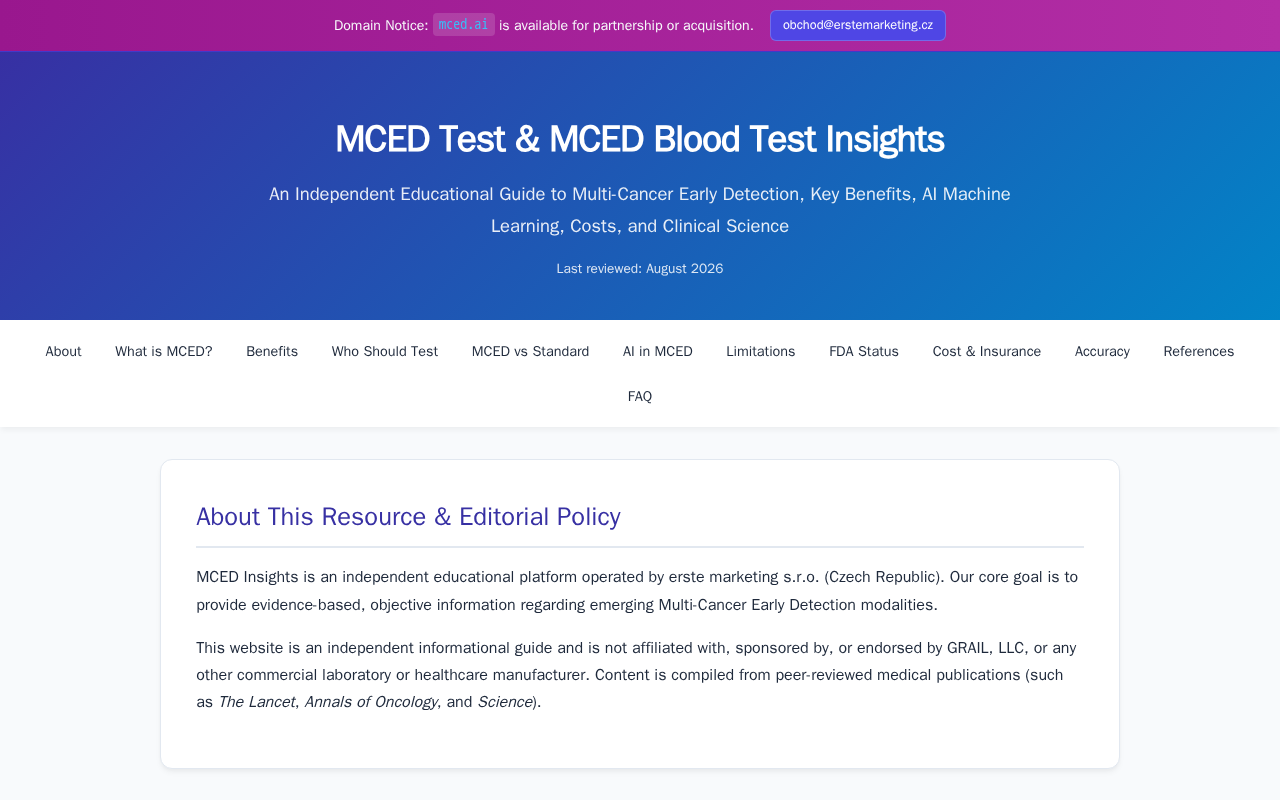Open the Cost & Insurance section
Image resolution: width=1280 pixels, height=800 pixels.
987,351
